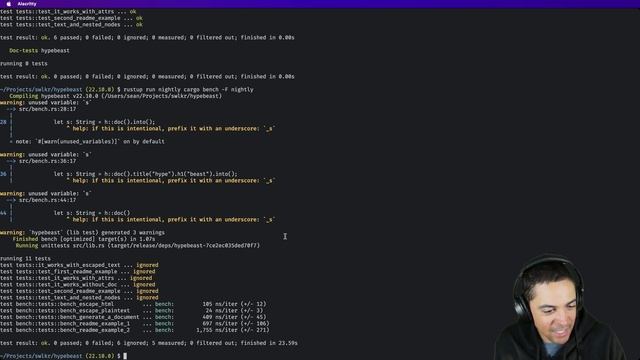Click the 'Finished bench [optimized]' line
Screen dimensions: 640x360
84,239
